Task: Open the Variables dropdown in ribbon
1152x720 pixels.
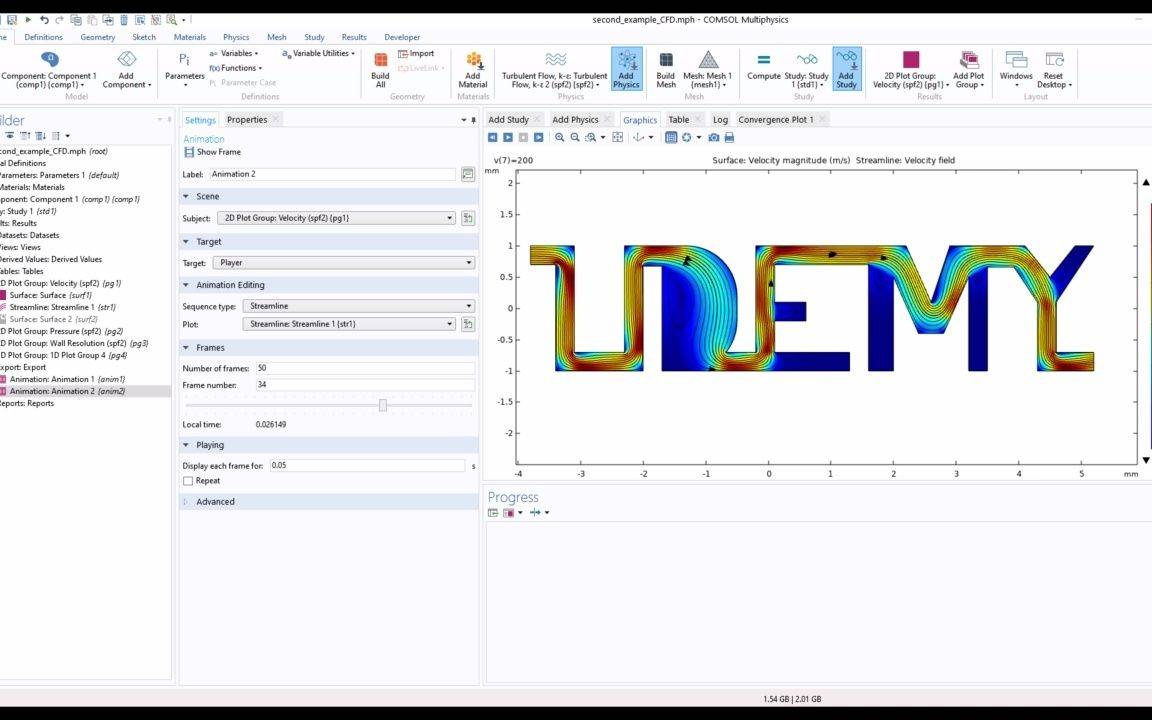Action: pyautogui.click(x=234, y=54)
